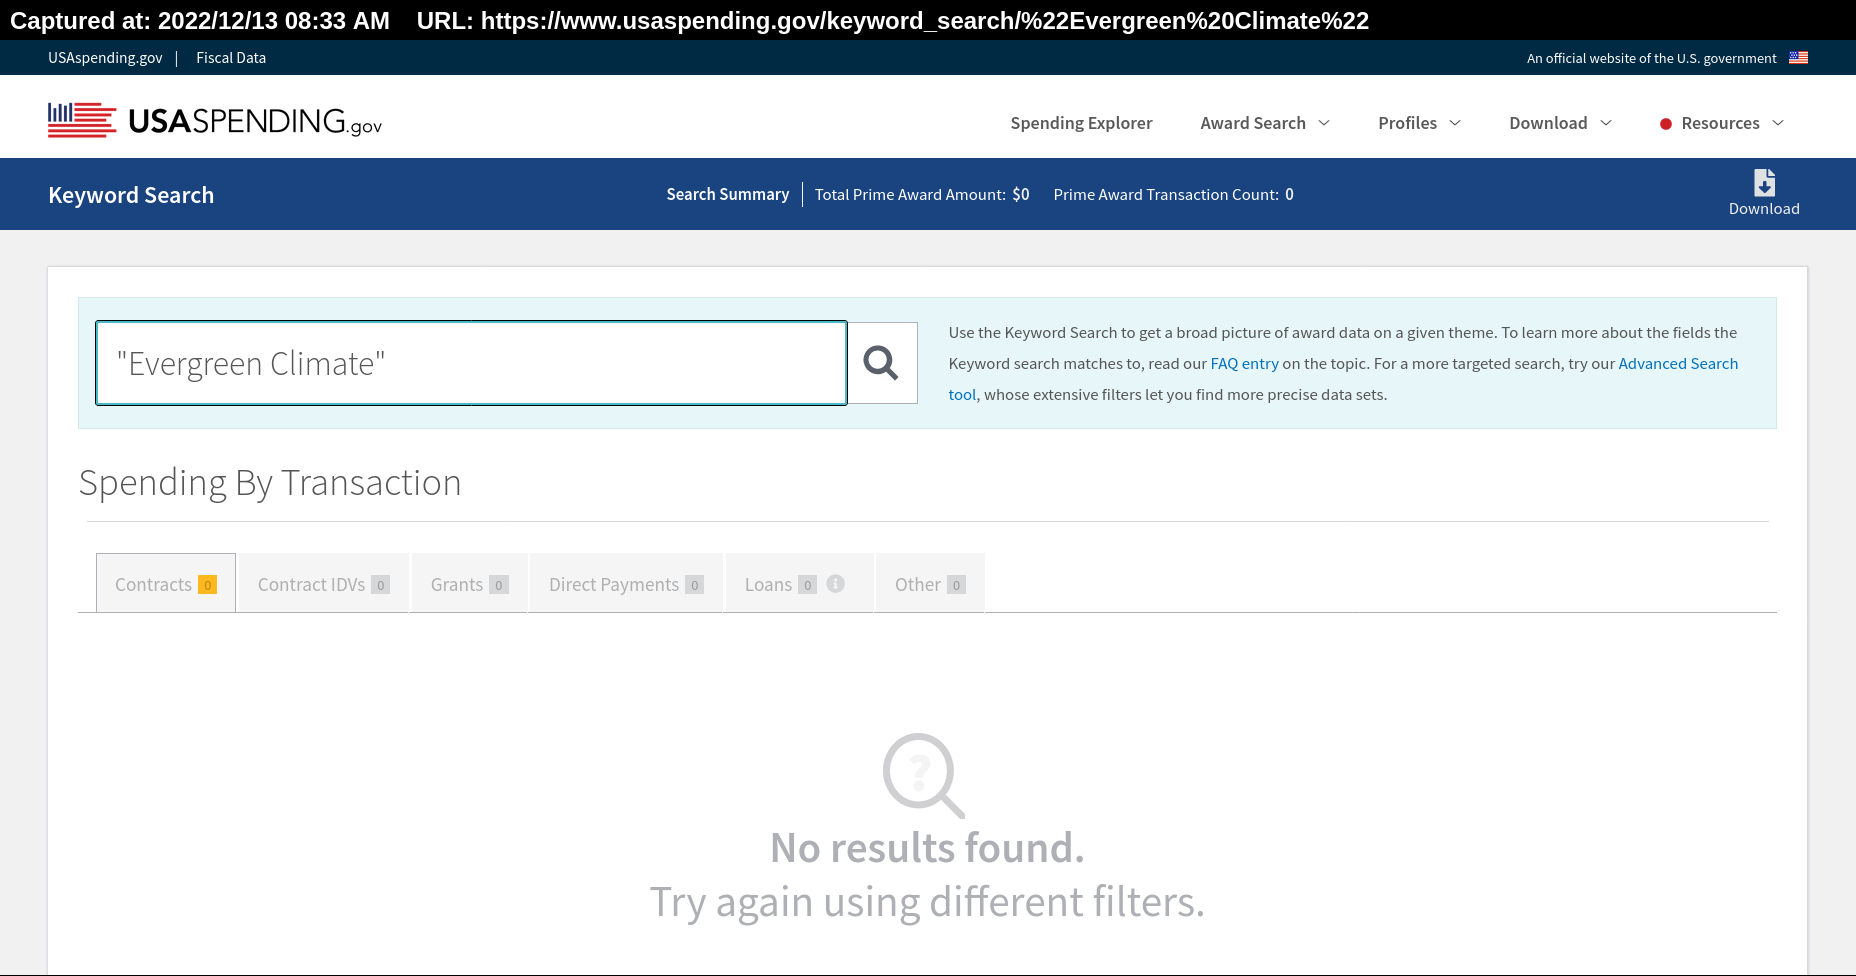Expand the Resources menu

1722,123
